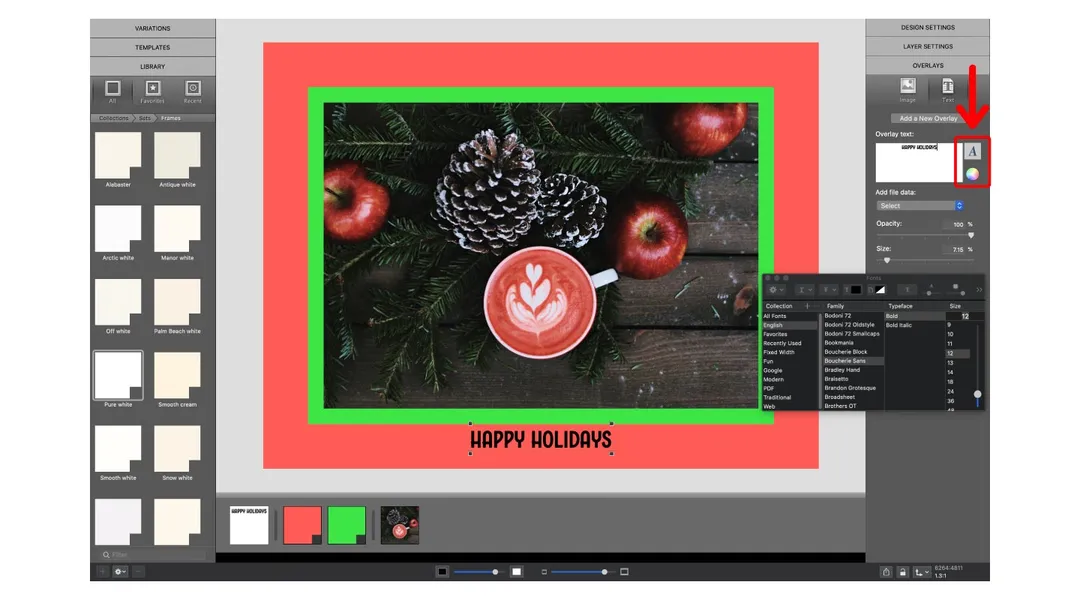Select the red layer thumbnail in the strip

click(302, 526)
